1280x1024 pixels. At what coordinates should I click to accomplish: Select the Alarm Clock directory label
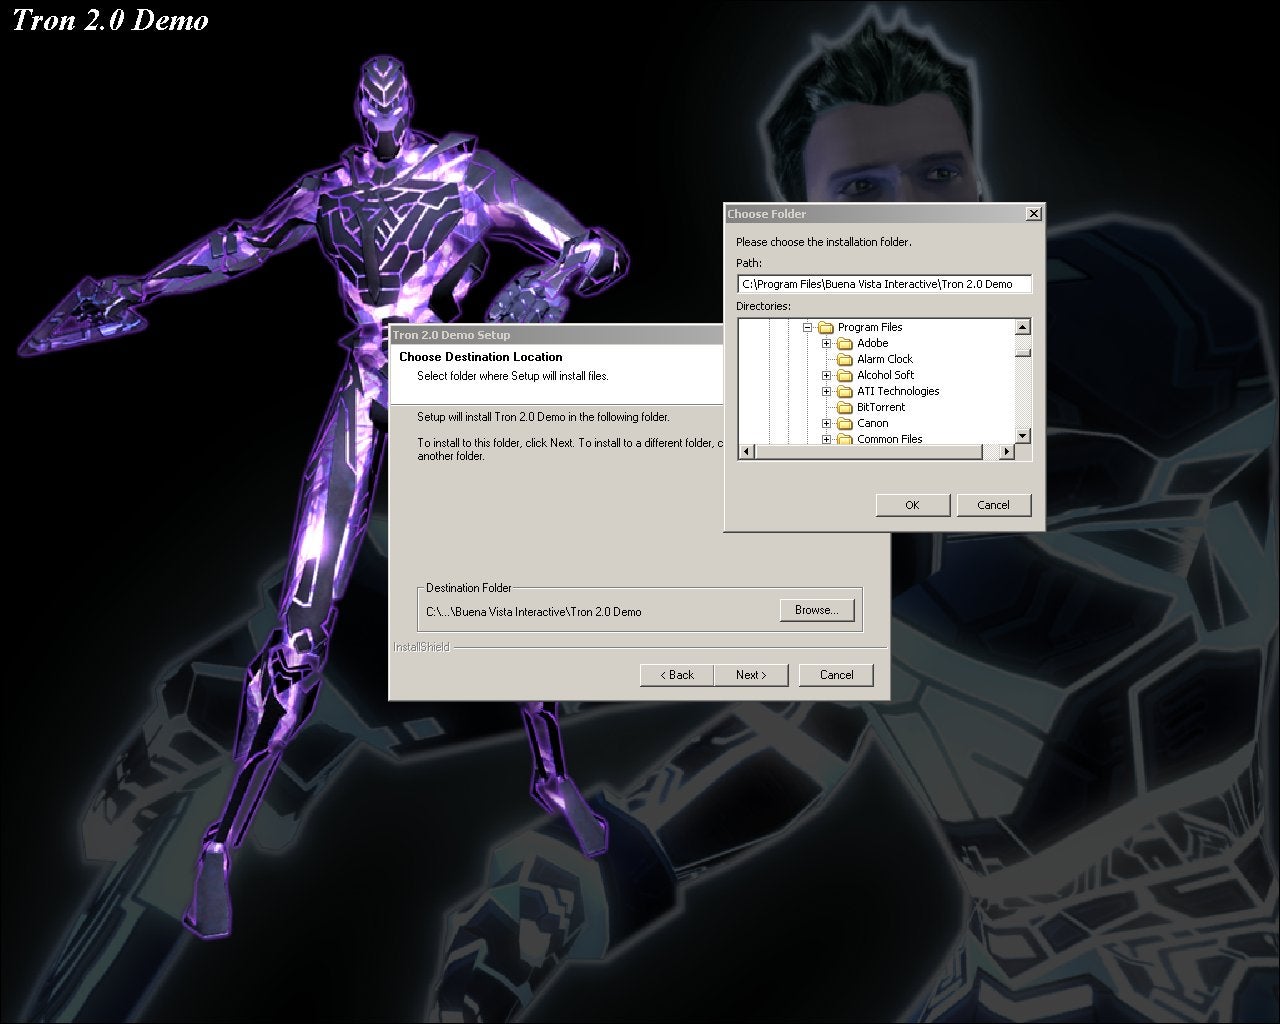tap(885, 359)
